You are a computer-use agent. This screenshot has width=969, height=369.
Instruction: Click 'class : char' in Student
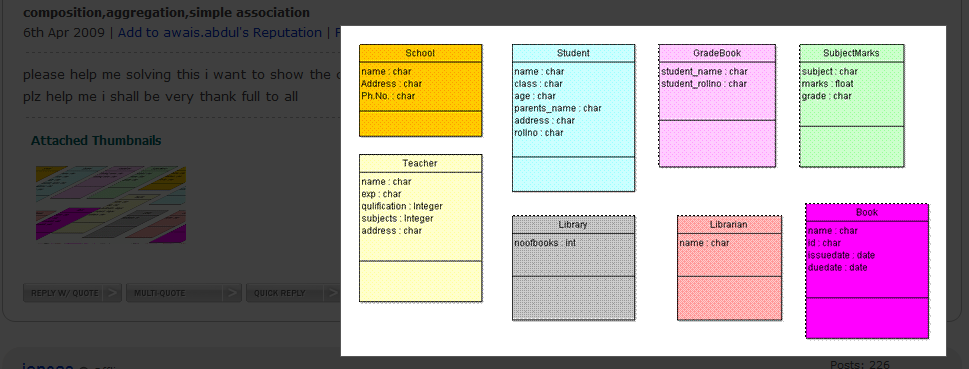point(538,83)
